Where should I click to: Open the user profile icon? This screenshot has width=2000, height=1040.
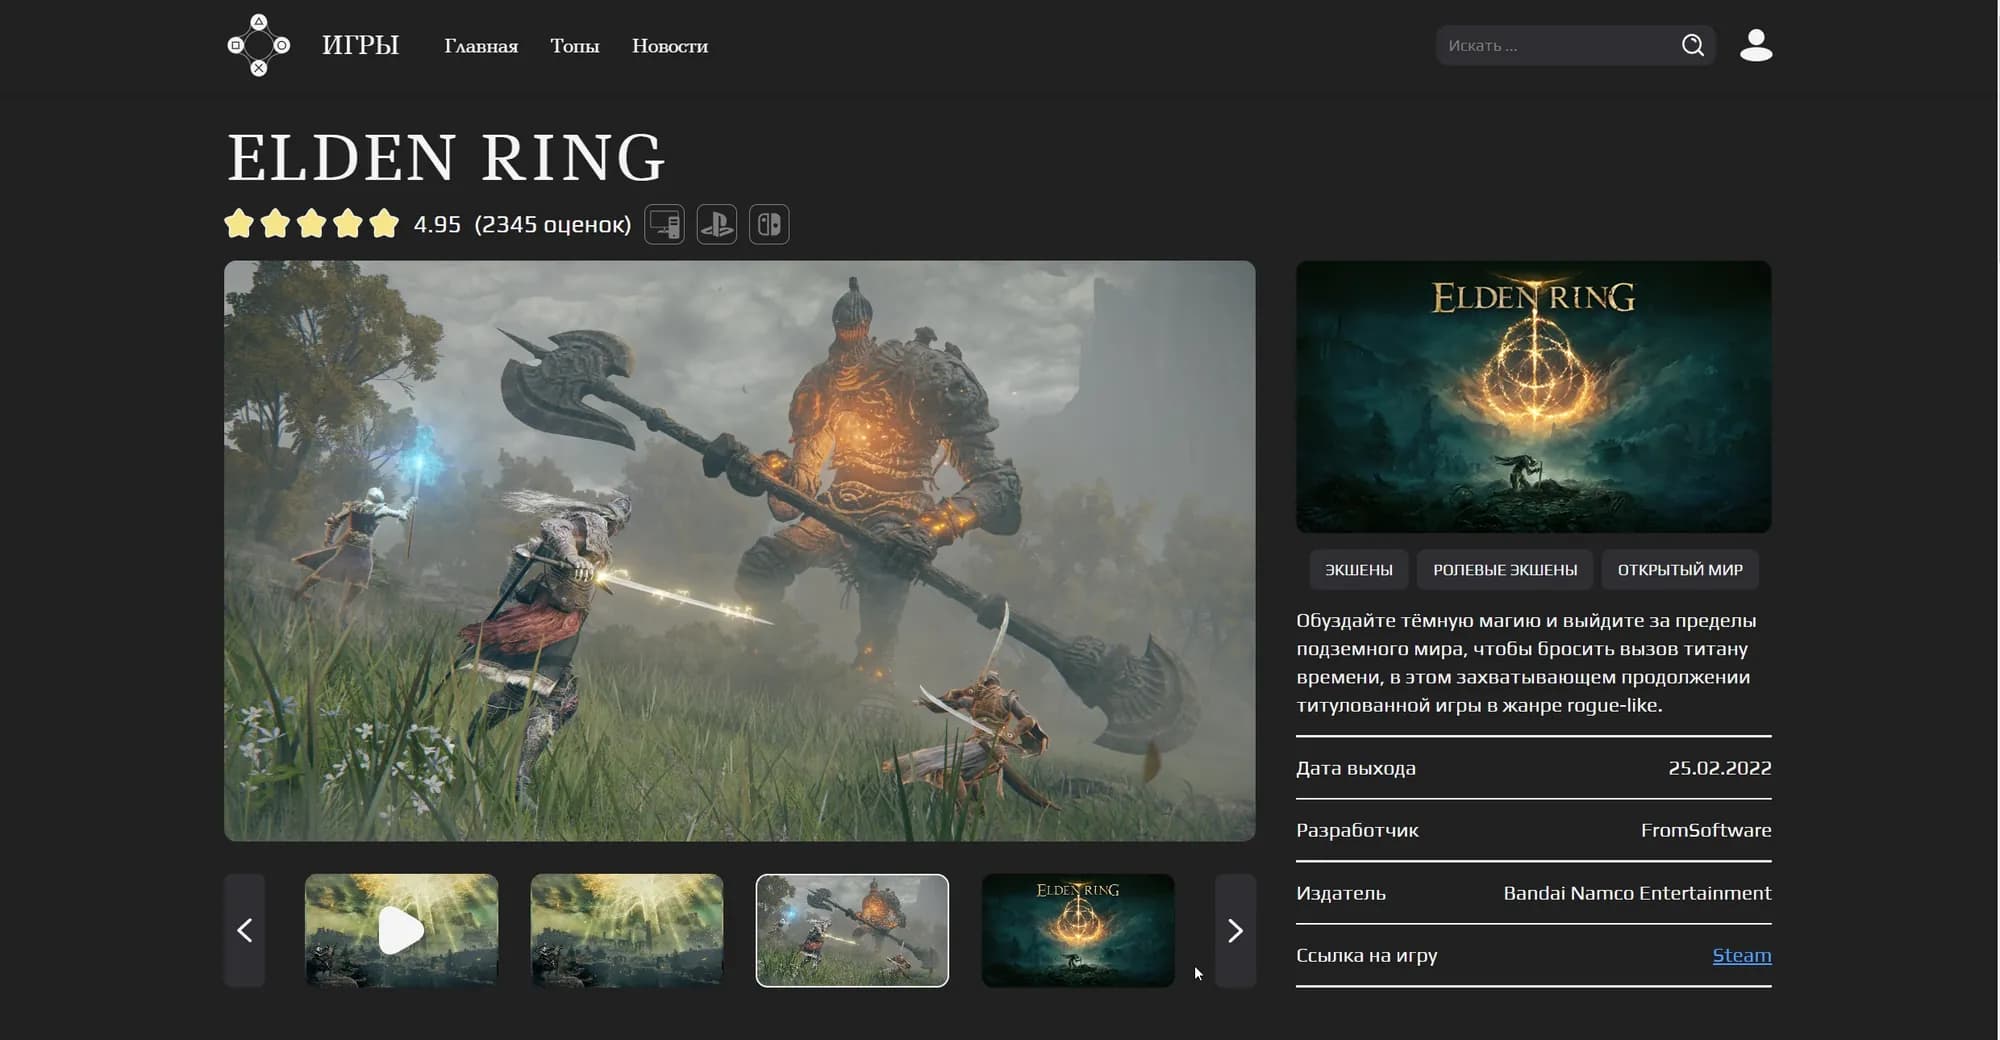click(1756, 45)
